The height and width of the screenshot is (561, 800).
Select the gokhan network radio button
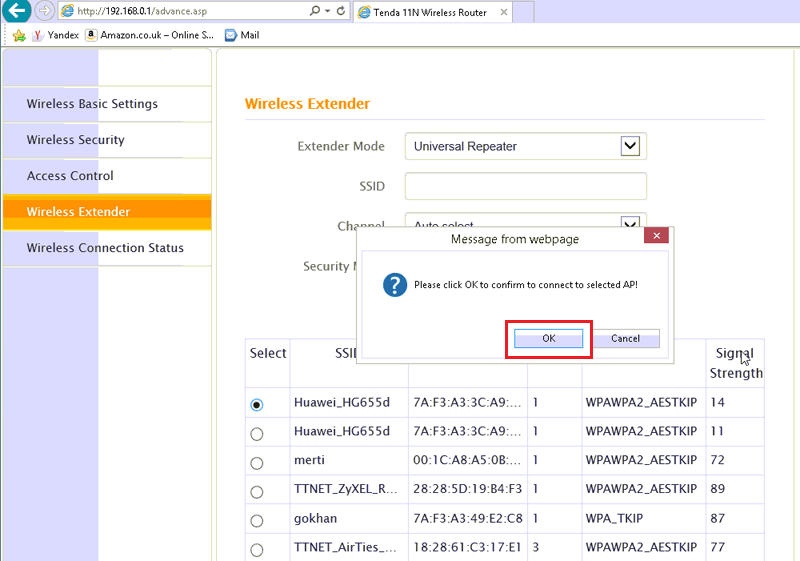pyautogui.click(x=257, y=521)
